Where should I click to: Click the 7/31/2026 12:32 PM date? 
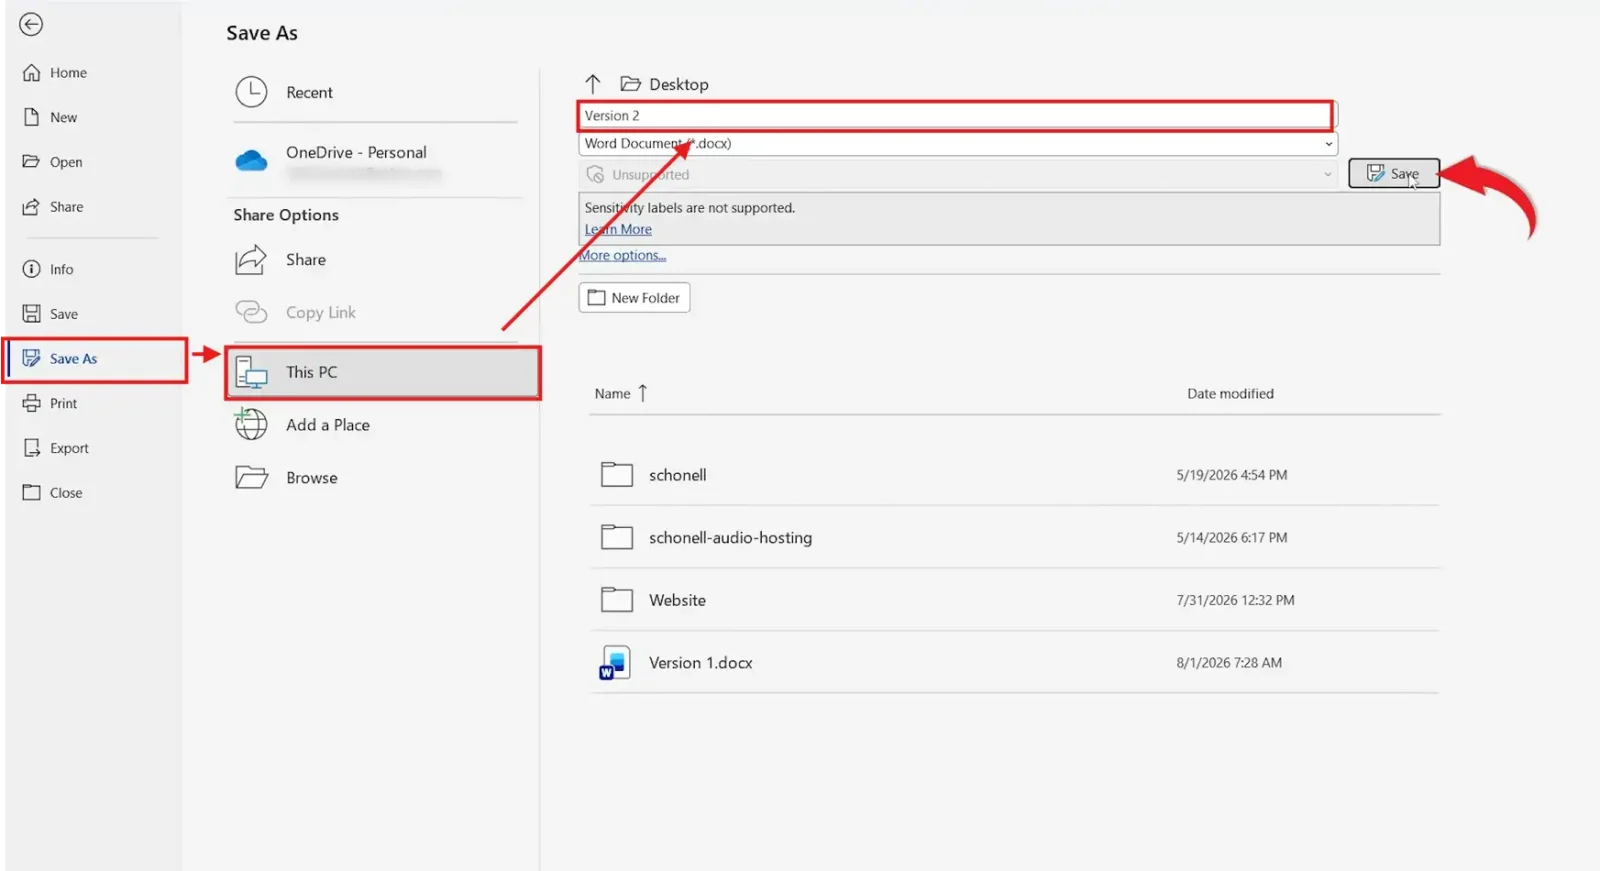point(1235,601)
